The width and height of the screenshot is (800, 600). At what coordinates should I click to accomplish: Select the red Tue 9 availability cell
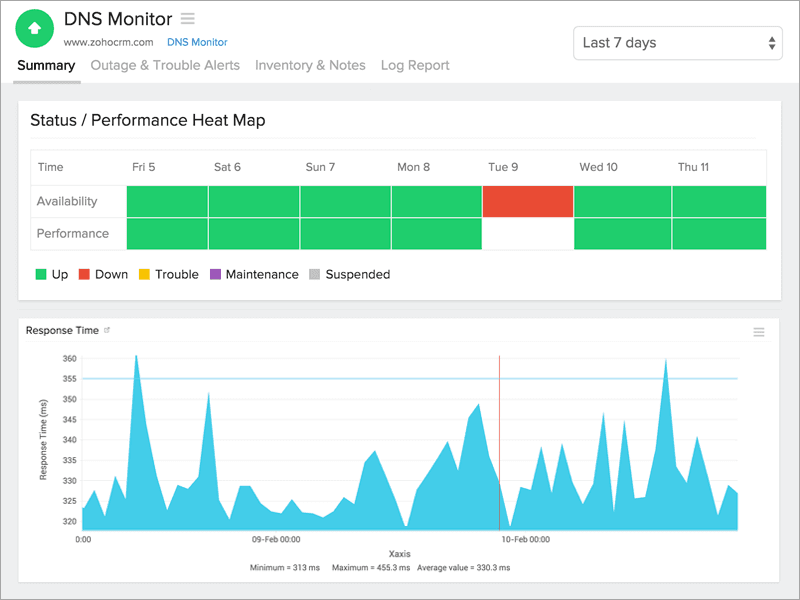[x=527, y=201]
